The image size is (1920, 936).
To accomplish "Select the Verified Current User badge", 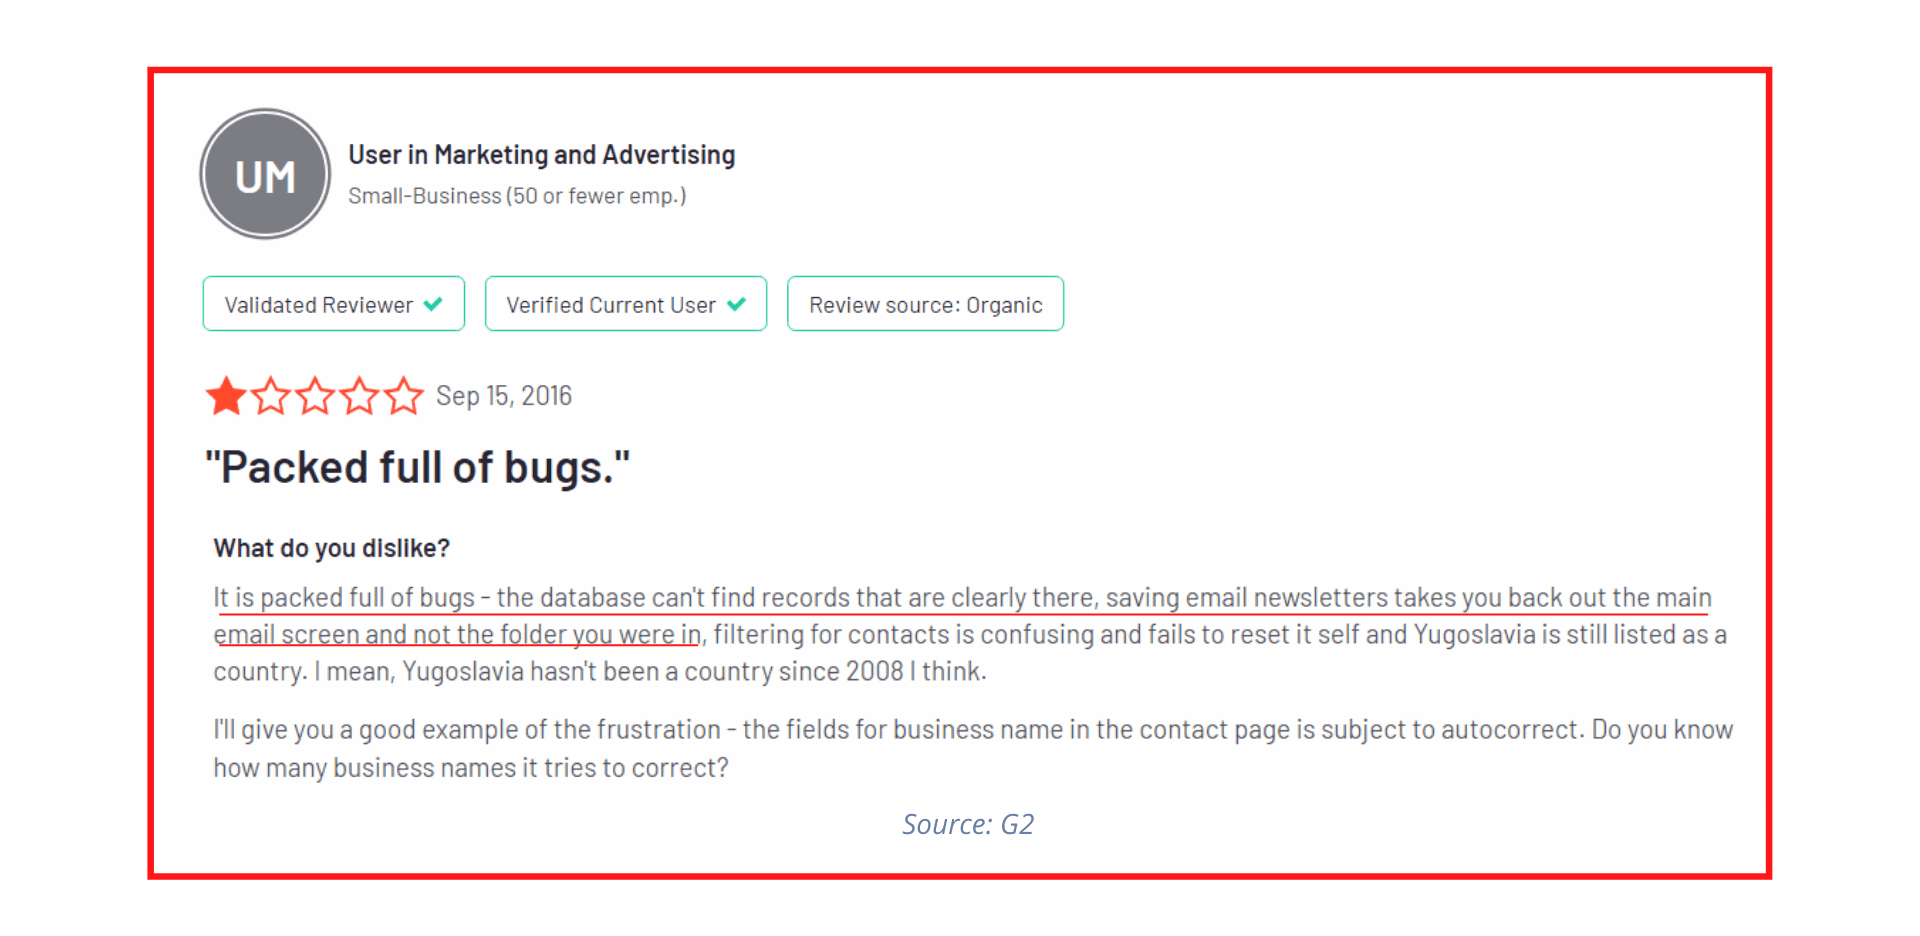I will click(626, 304).
